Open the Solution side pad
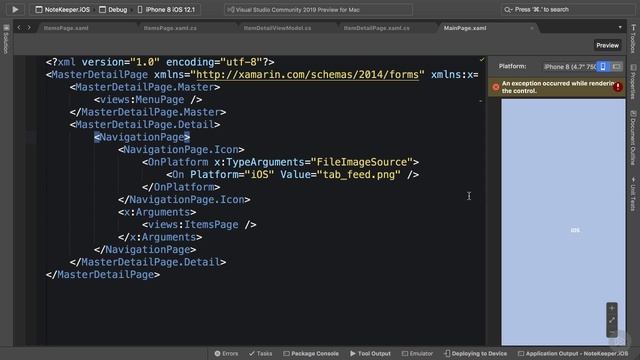 click(6, 40)
